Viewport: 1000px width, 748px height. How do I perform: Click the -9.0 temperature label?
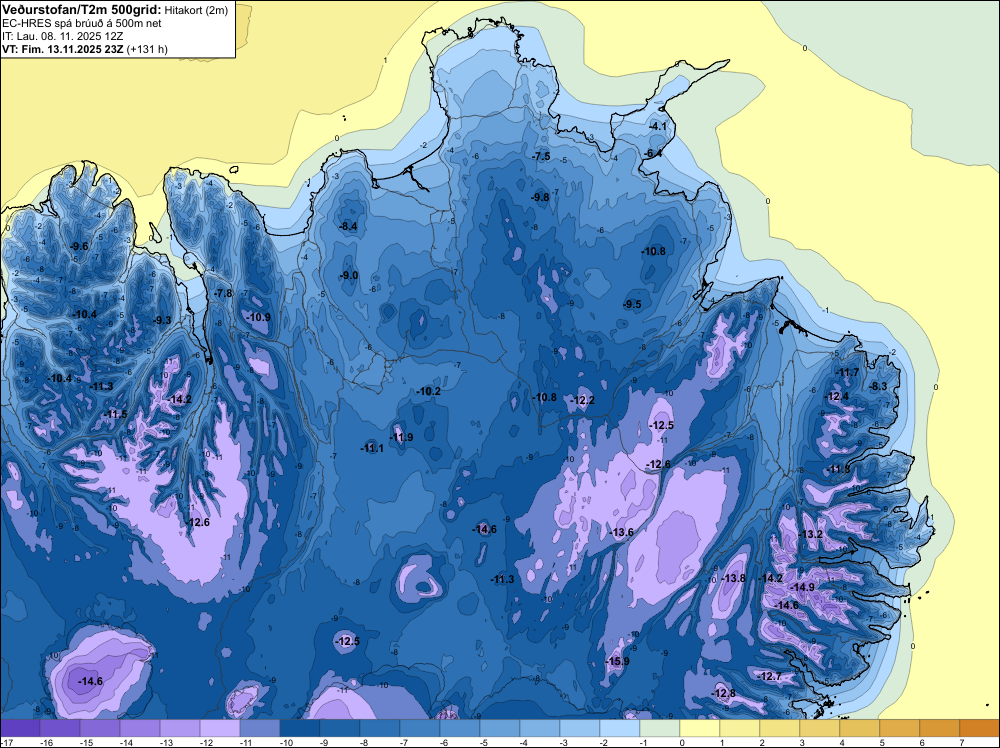pos(349,275)
